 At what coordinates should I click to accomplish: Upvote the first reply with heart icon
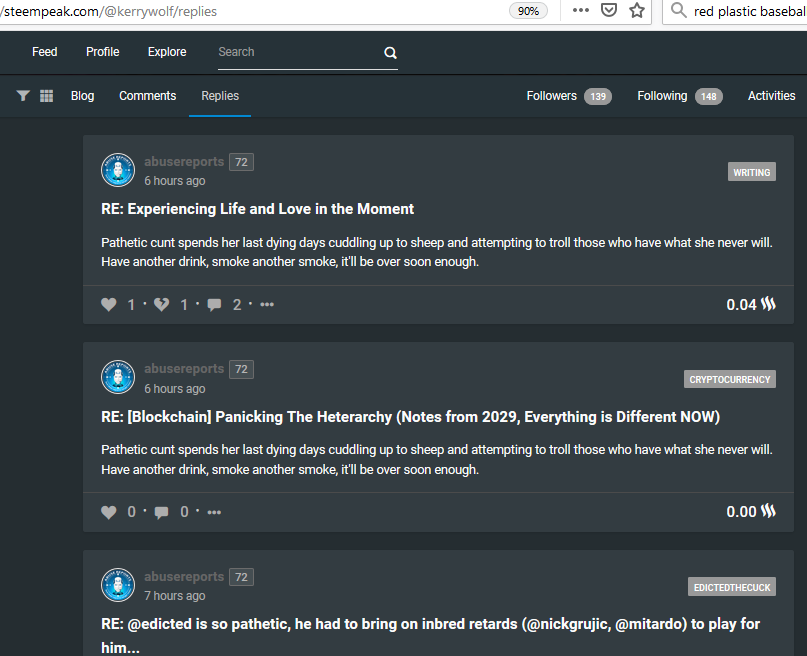click(109, 305)
